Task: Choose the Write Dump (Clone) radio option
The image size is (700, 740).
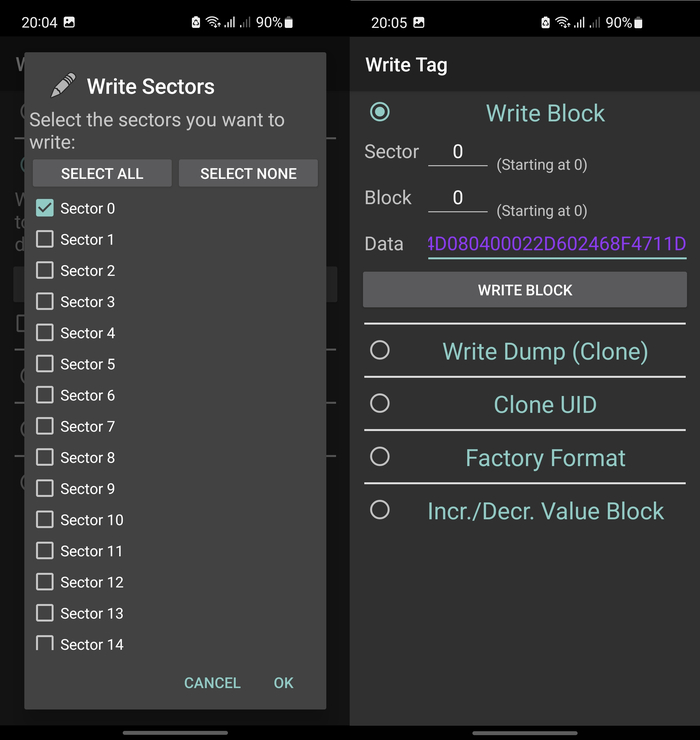Action: (x=380, y=350)
